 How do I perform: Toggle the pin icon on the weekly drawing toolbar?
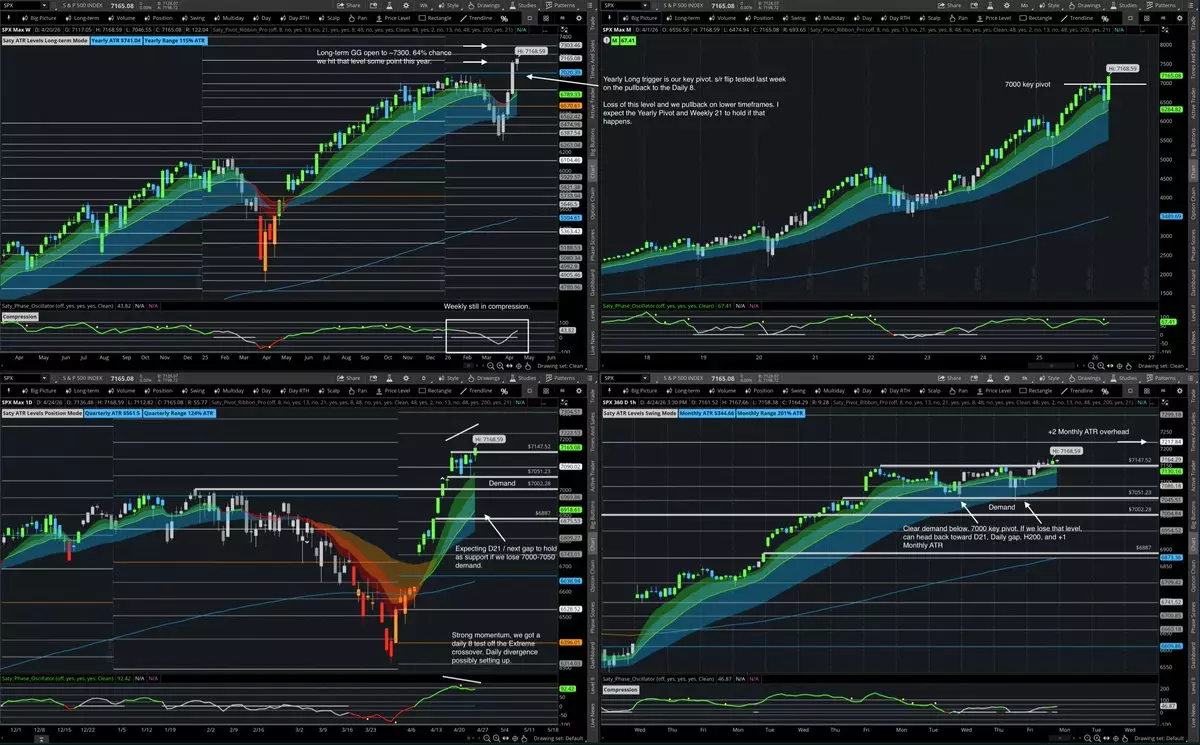pos(6,18)
